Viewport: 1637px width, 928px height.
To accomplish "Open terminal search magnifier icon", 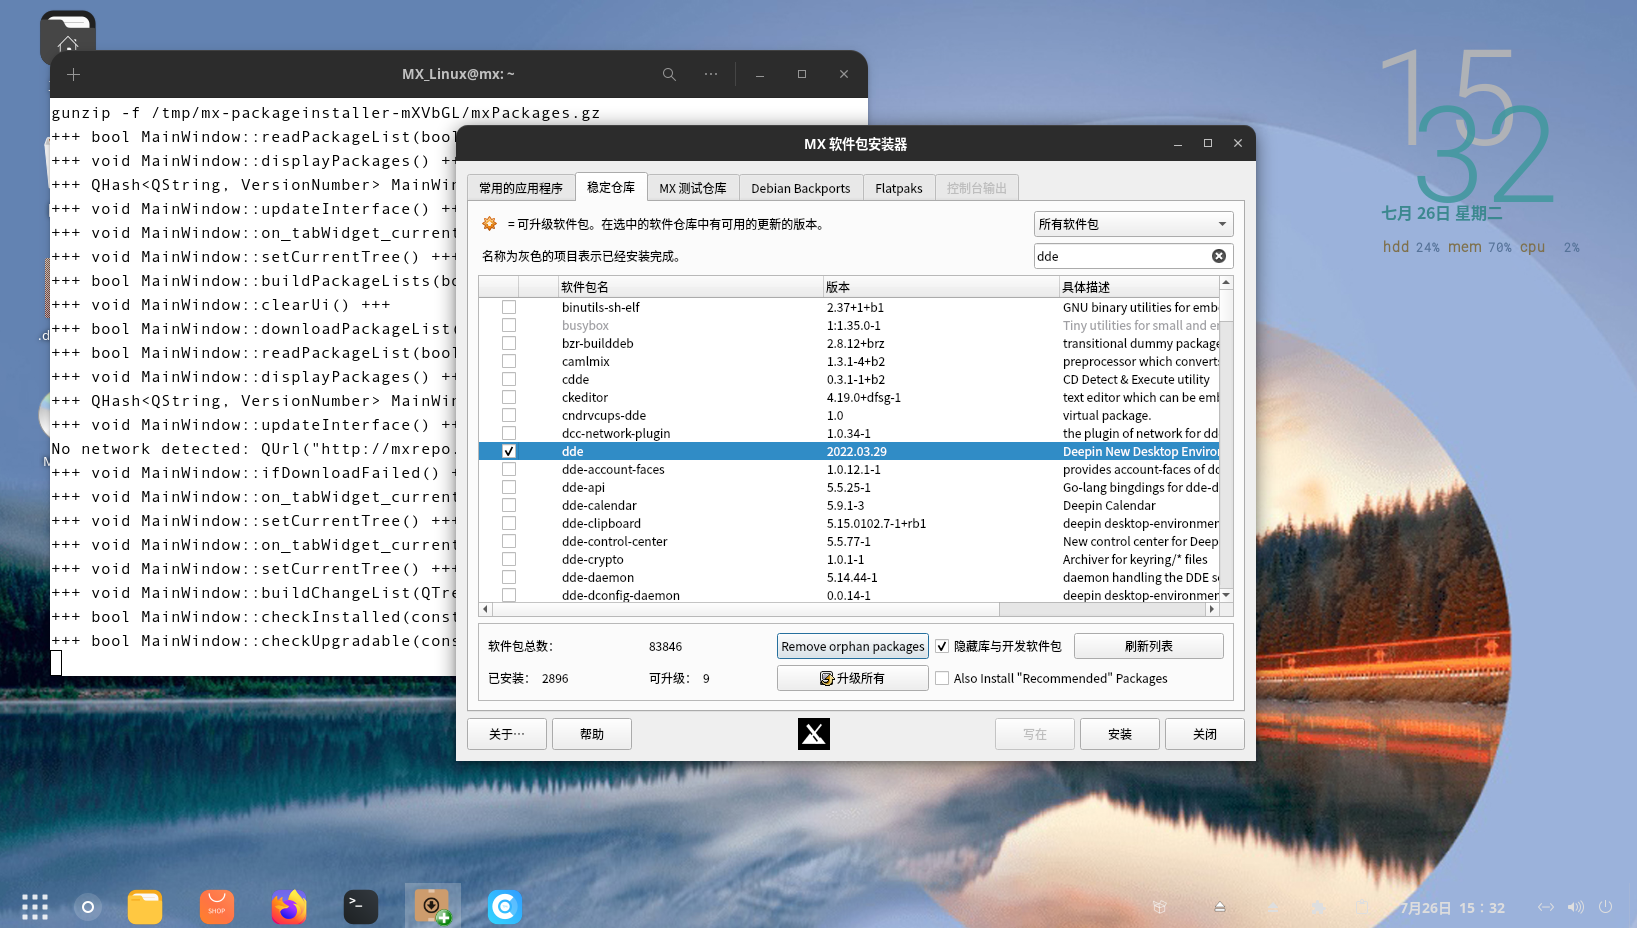I will click(669, 74).
